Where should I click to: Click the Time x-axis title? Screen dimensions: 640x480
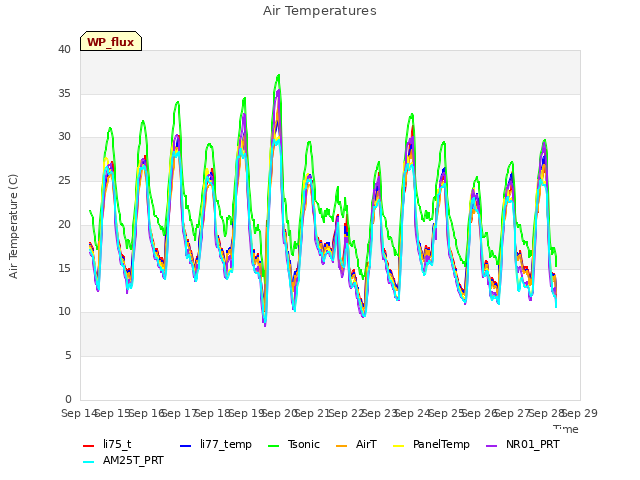566,429
